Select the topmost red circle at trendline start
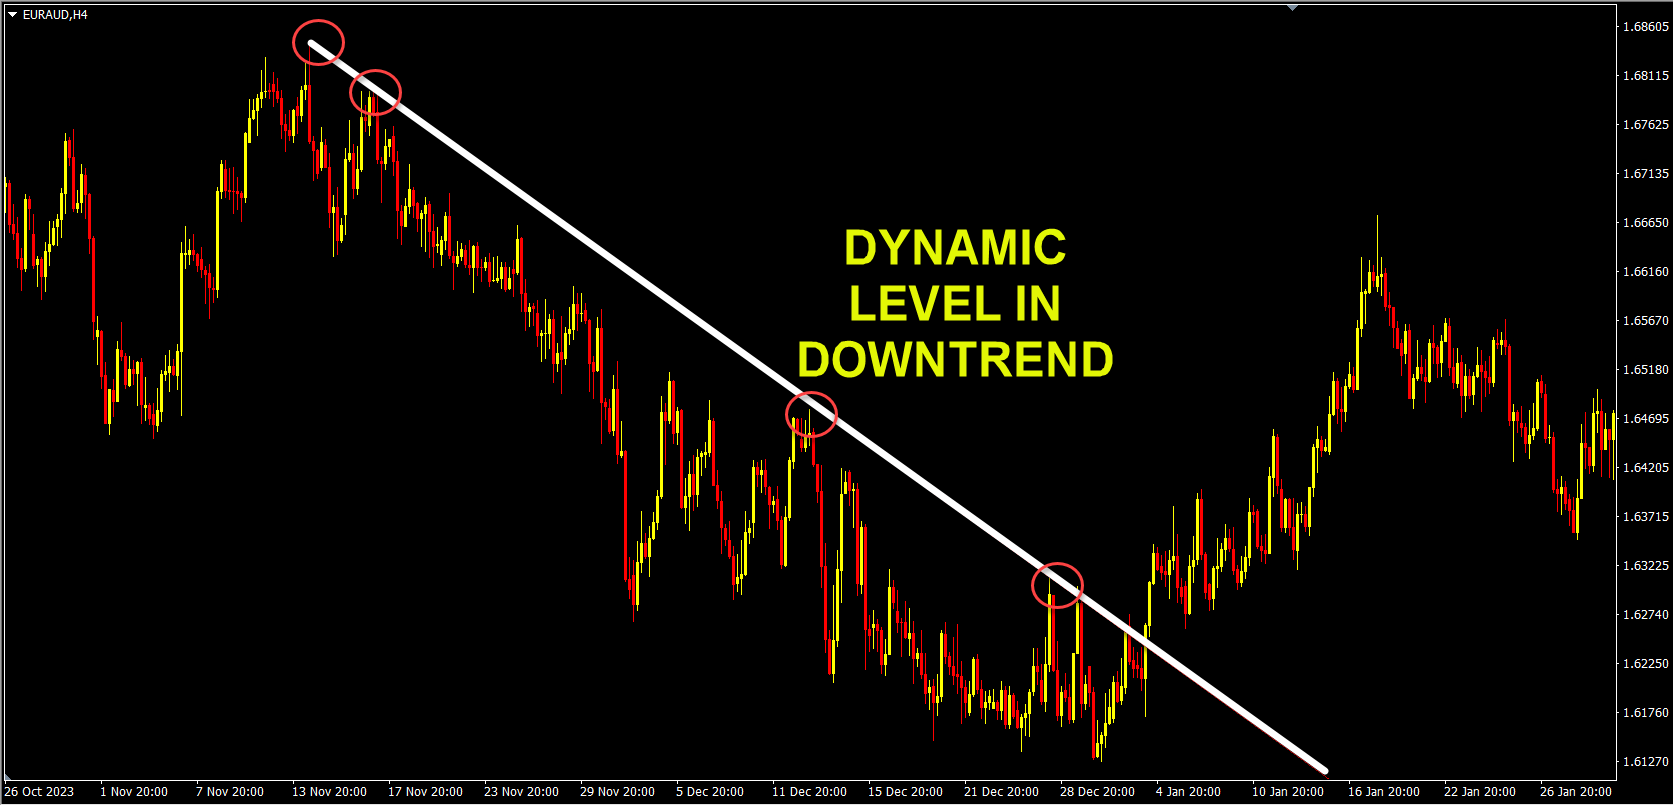 pyautogui.click(x=318, y=42)
